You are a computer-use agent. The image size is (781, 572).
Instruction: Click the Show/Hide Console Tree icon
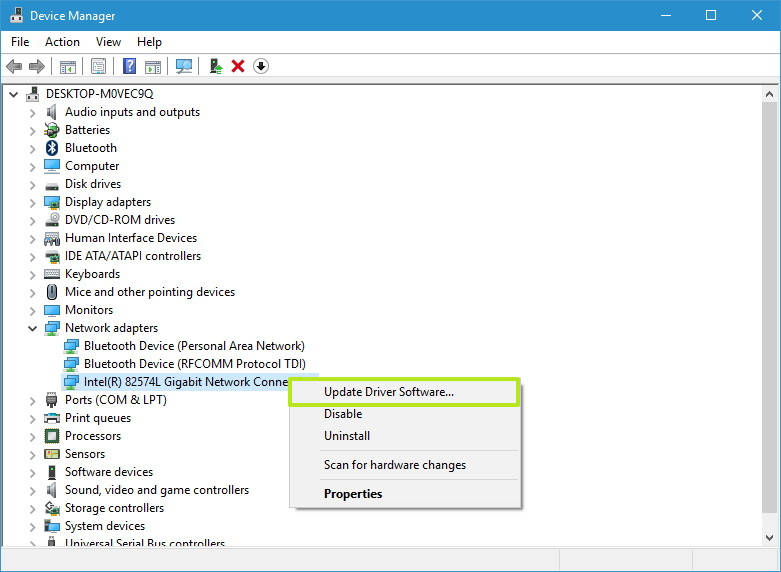click(68, 66)
